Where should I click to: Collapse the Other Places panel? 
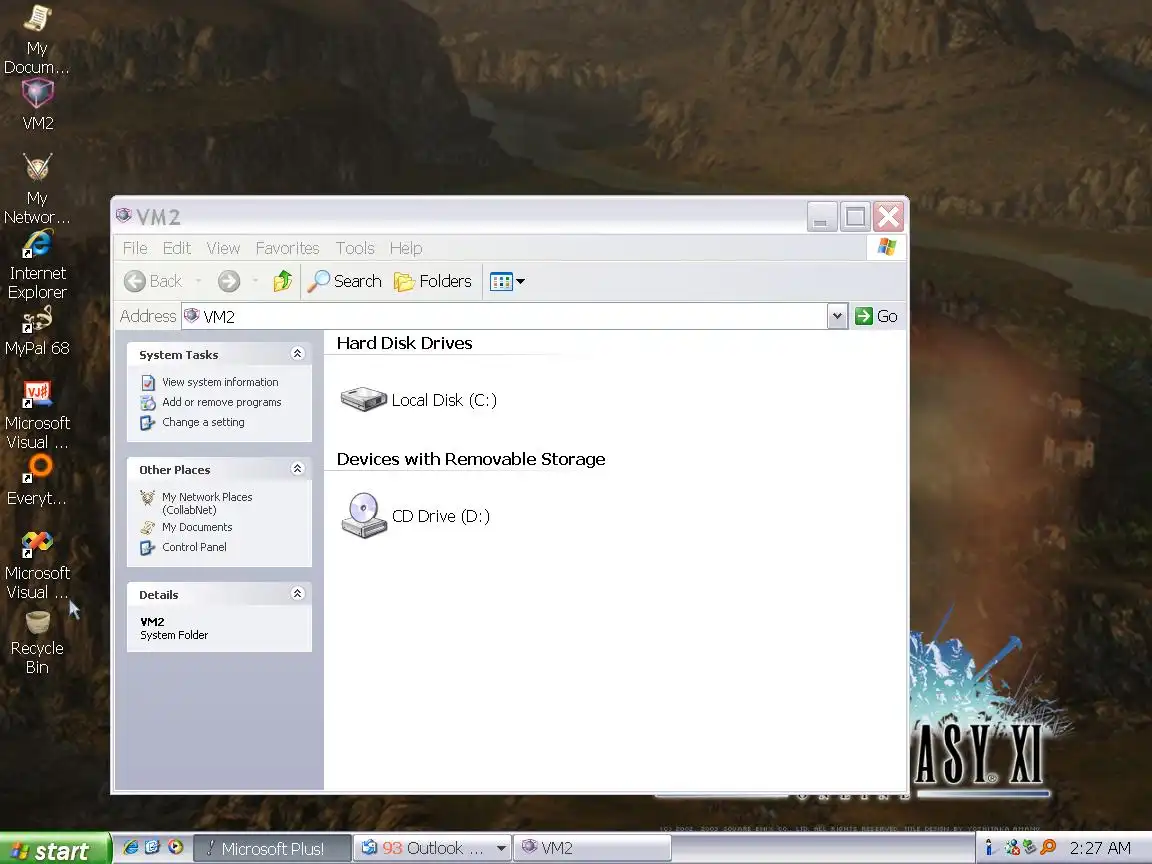[x=298, y=469]
